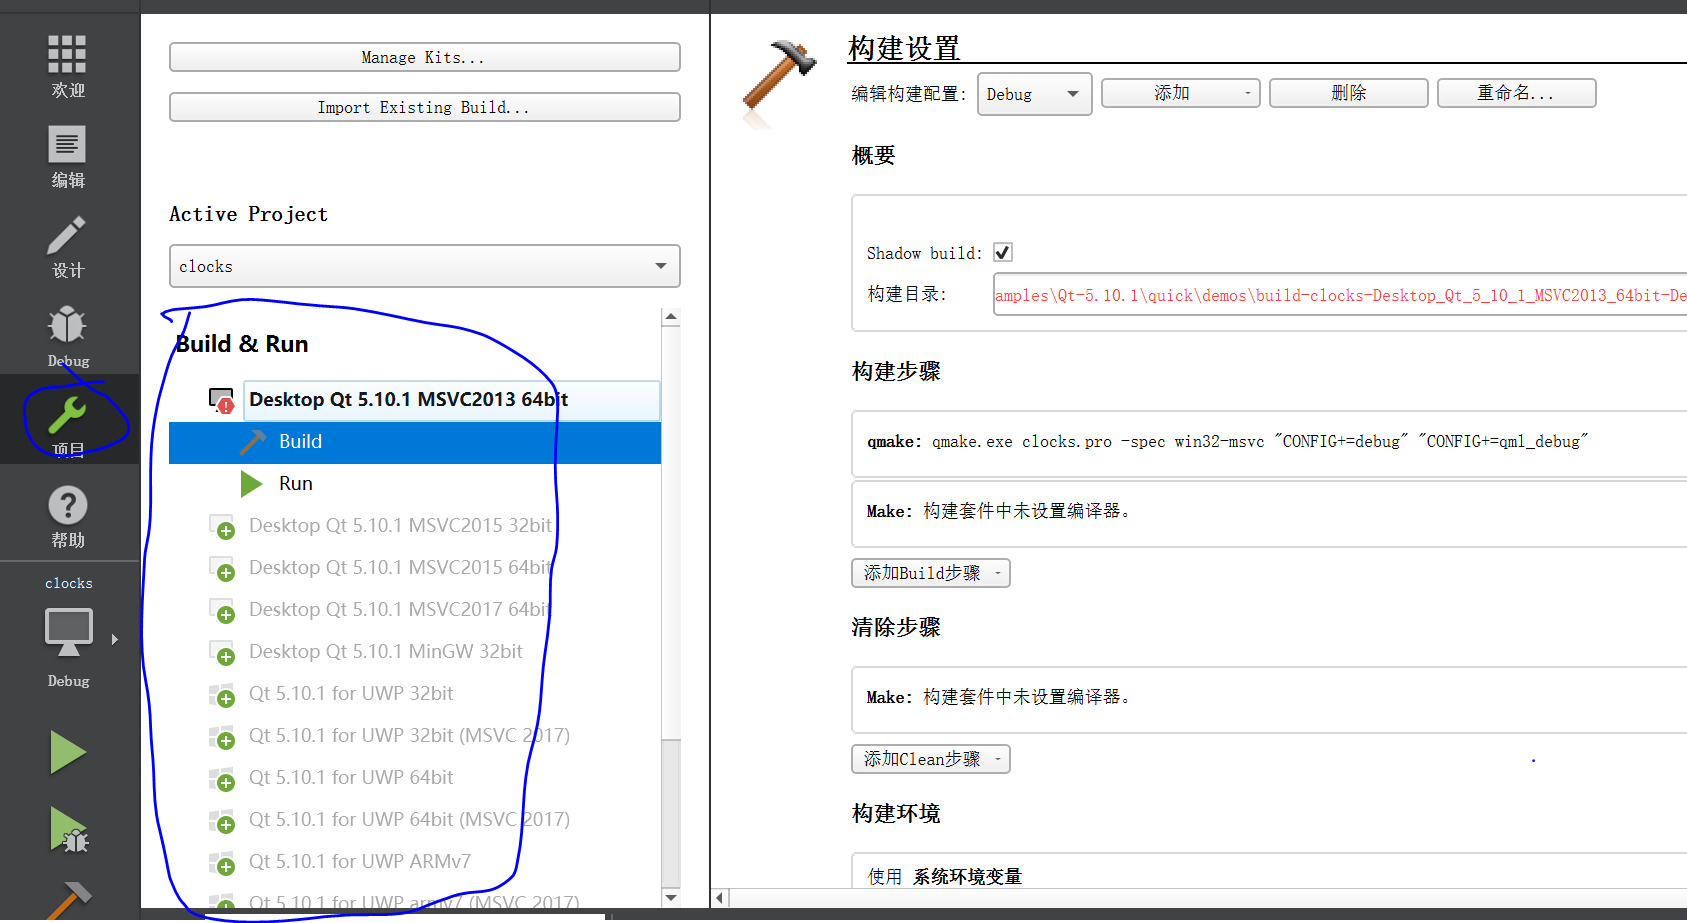Click the horizontal scrollbar left arrow in build settings
1687x923 pixels.
(x=720, y=897)
